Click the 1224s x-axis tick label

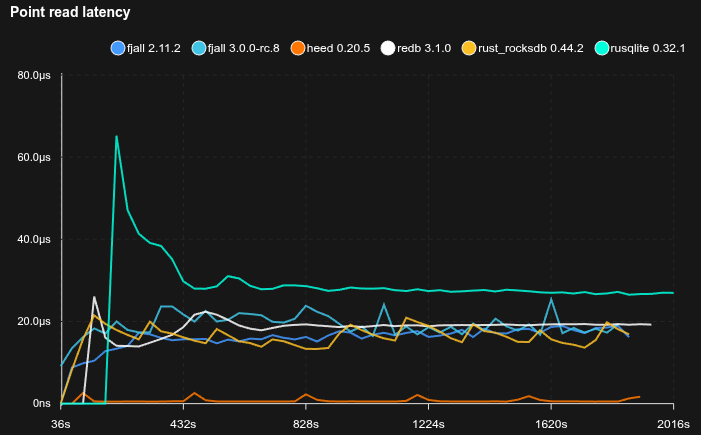[x=428, y=425]
